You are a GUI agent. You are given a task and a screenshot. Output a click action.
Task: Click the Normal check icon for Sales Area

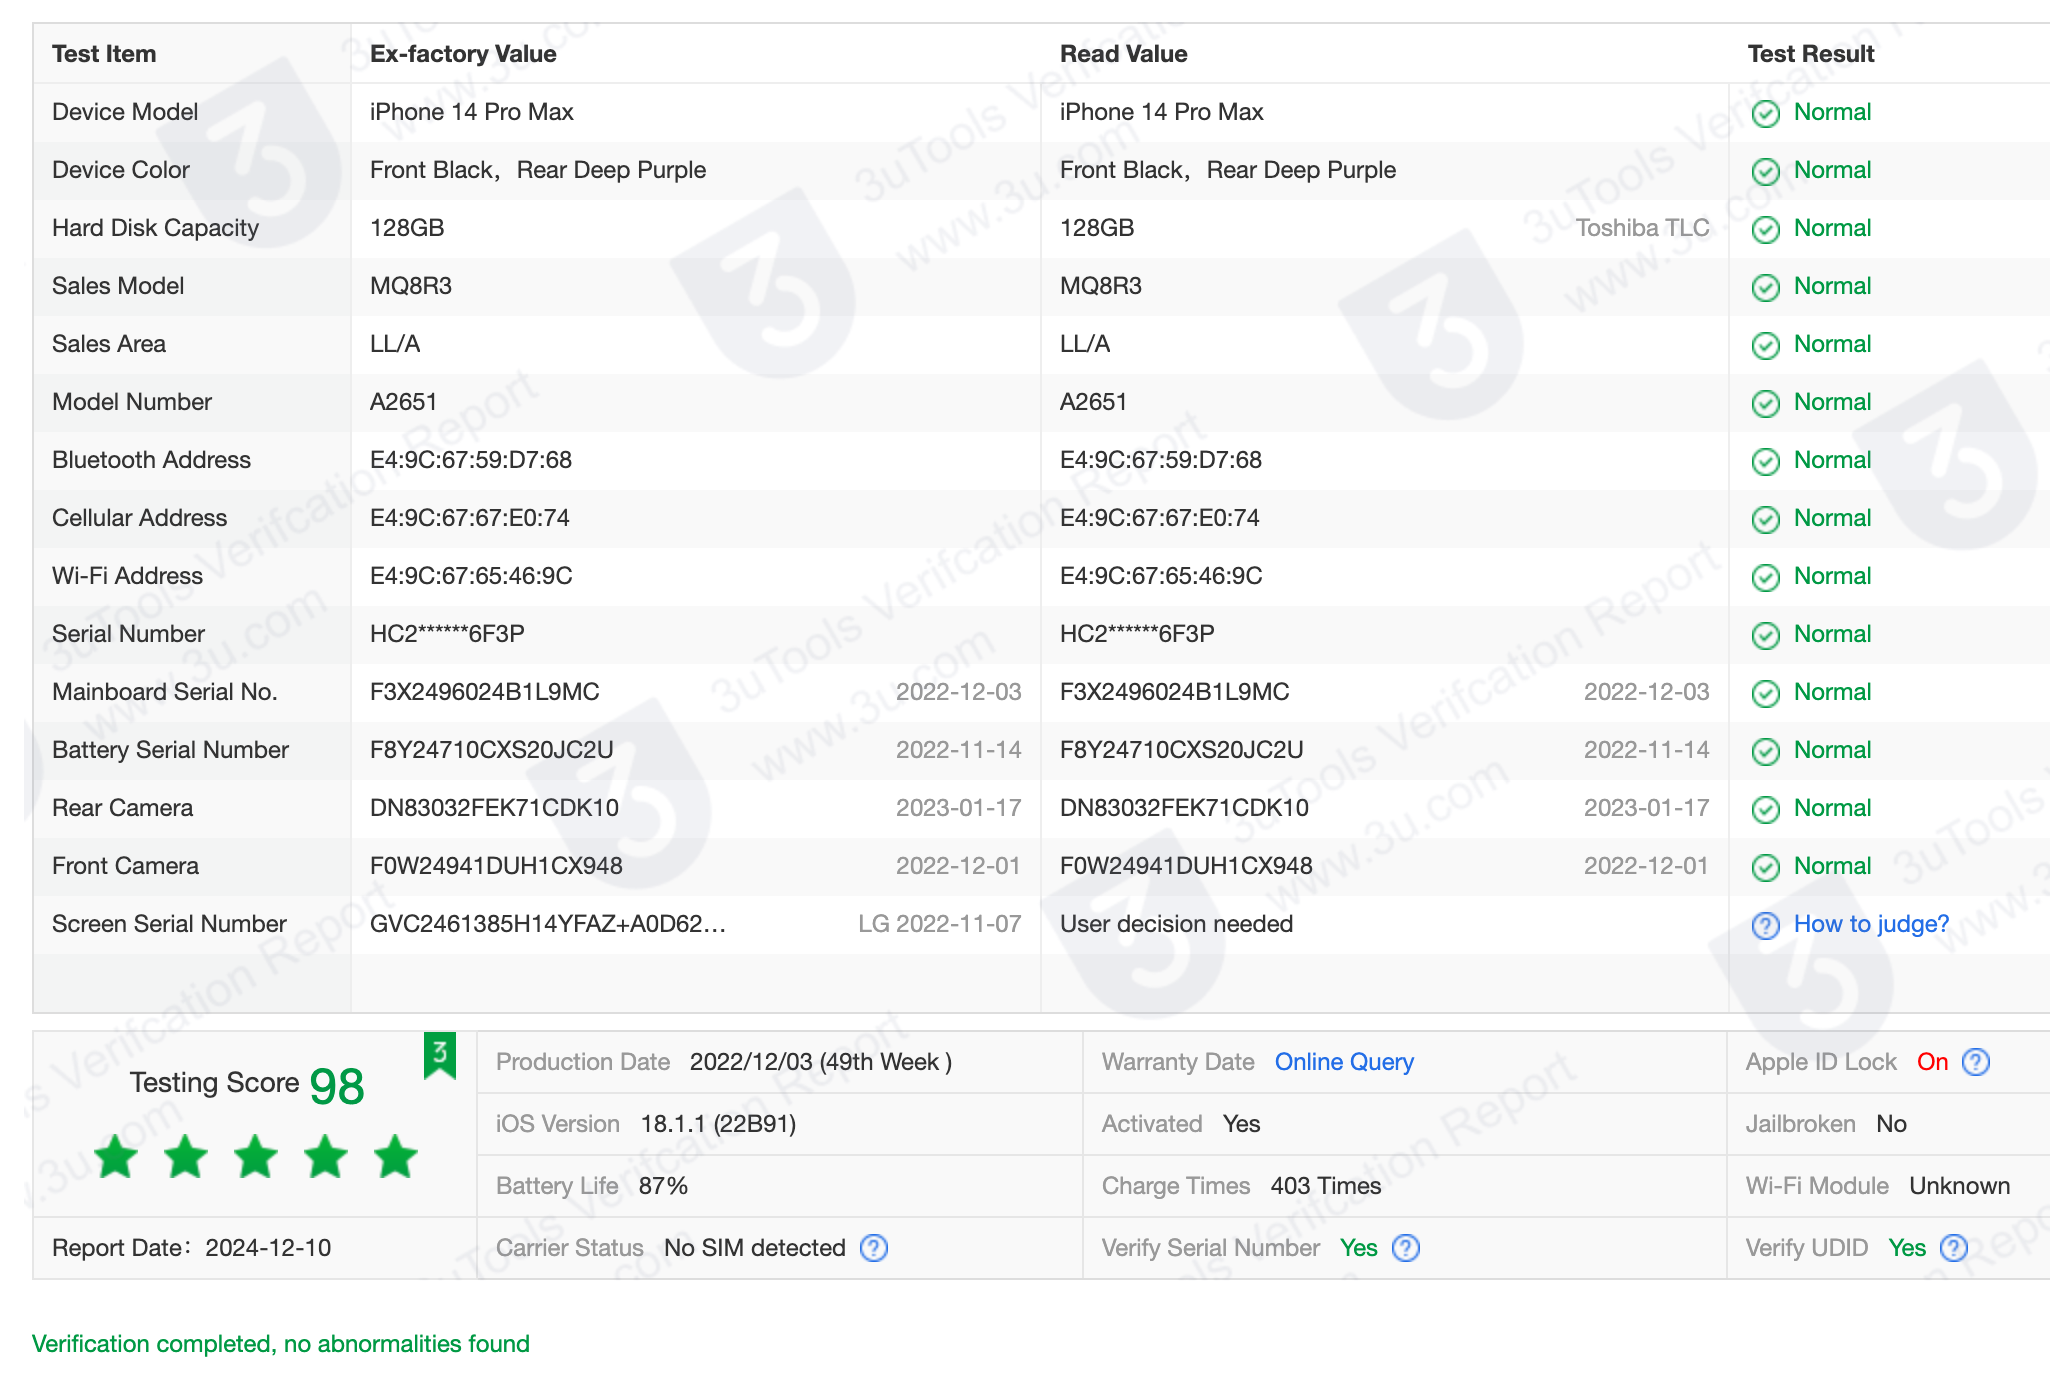pos(1766,345)
